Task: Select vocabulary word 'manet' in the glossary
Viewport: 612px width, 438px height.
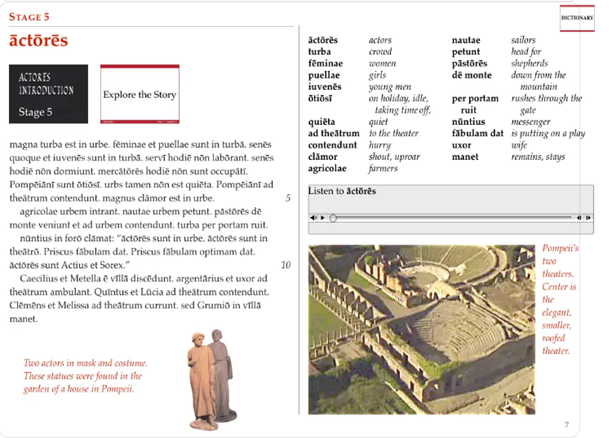Action: pyautogui.click(x=465, y=157)
